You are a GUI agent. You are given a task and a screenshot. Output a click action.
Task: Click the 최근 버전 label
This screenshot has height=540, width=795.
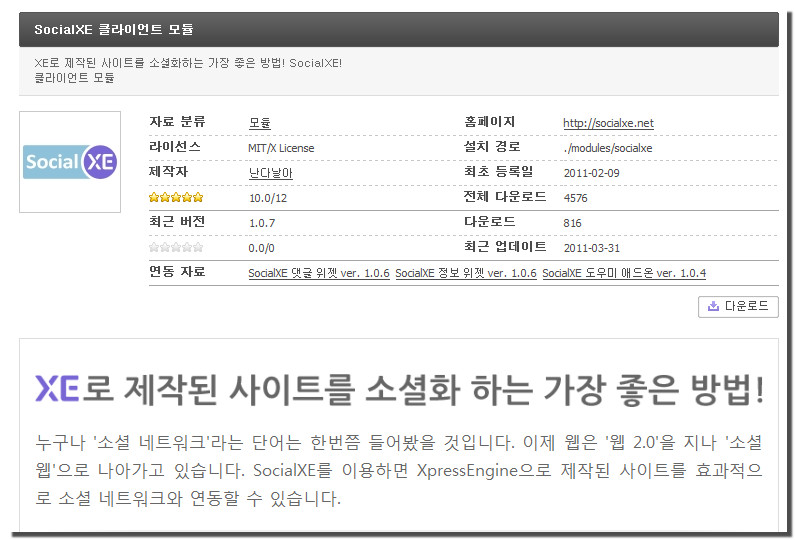pos(177,221)
